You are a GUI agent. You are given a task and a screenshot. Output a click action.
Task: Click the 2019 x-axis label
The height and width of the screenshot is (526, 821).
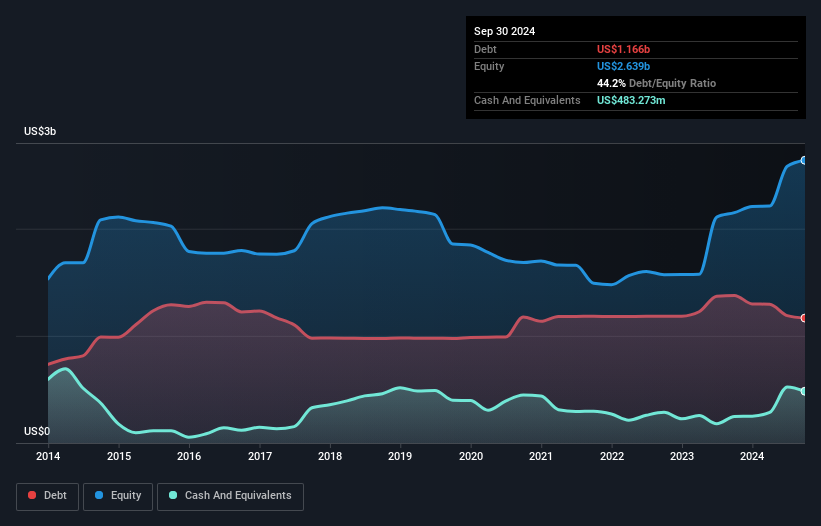click(400, 456)
